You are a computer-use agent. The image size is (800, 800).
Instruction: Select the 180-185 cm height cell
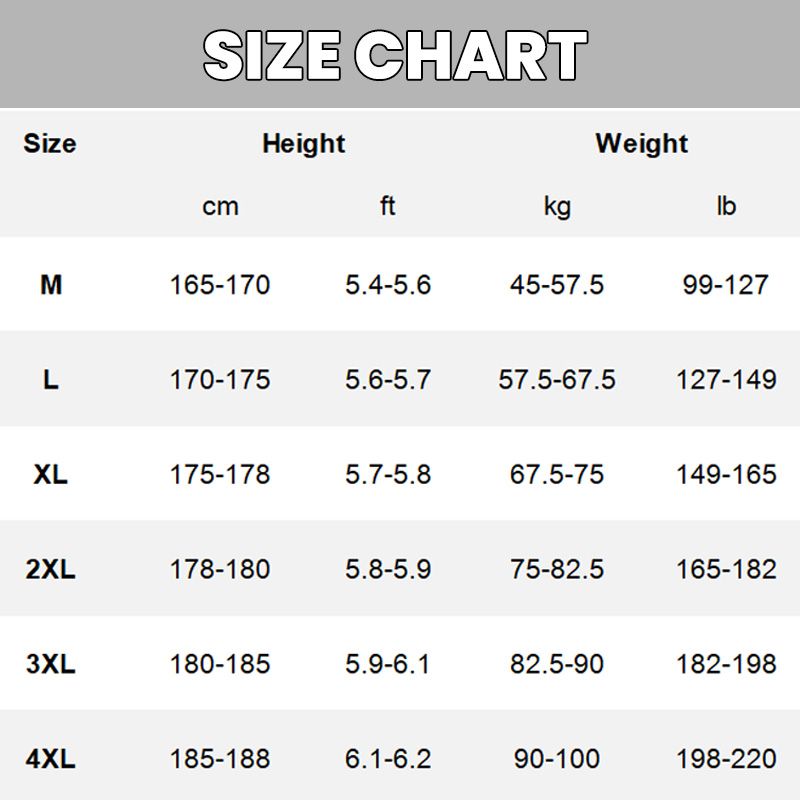[x=220, y=664]
